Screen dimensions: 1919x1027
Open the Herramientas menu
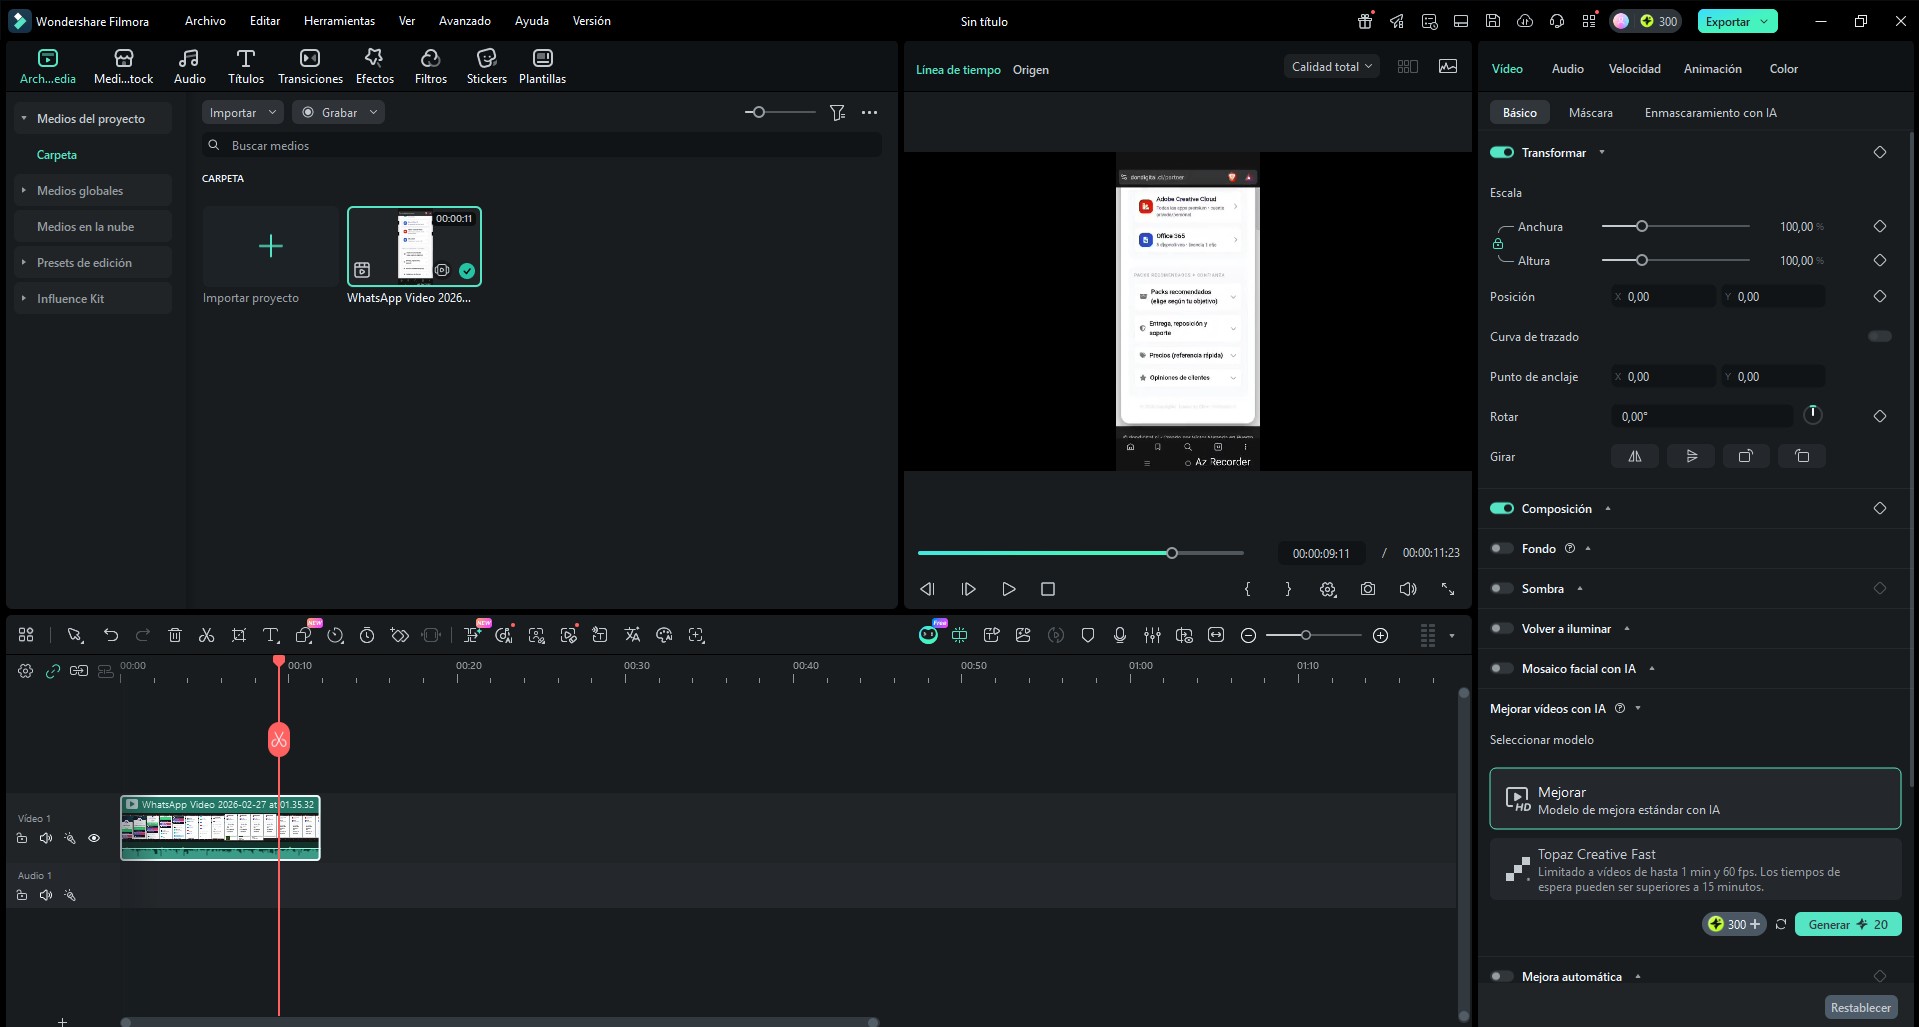click(339, 21)
